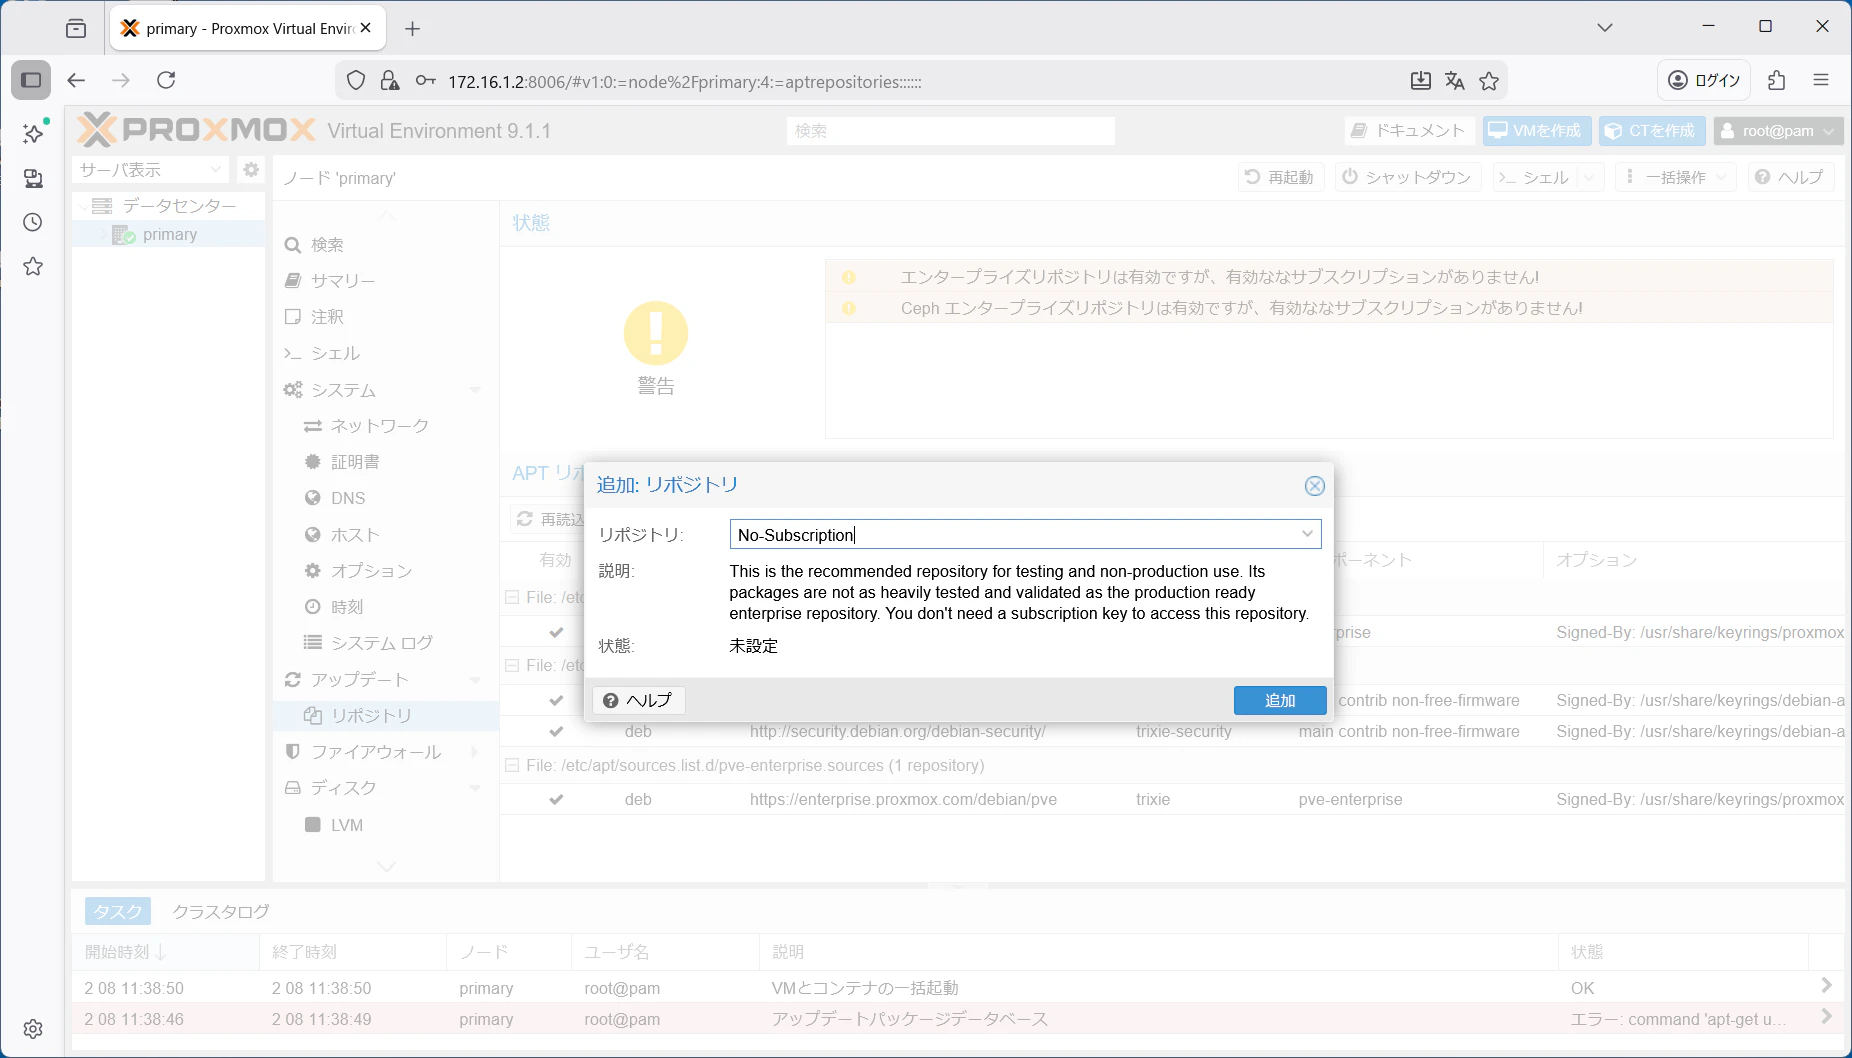Click the シャットダウン node button
1852x1058 pixels.
[1407, 177]
